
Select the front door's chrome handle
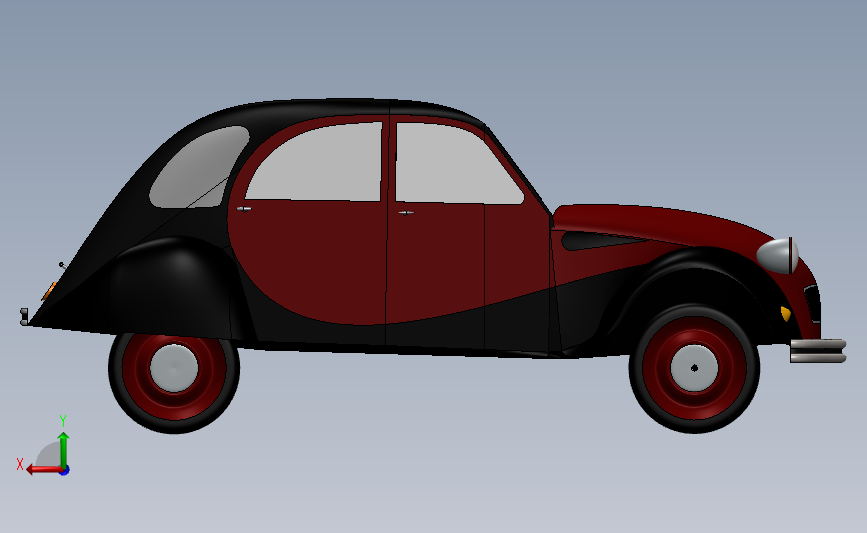pos(406,212)
